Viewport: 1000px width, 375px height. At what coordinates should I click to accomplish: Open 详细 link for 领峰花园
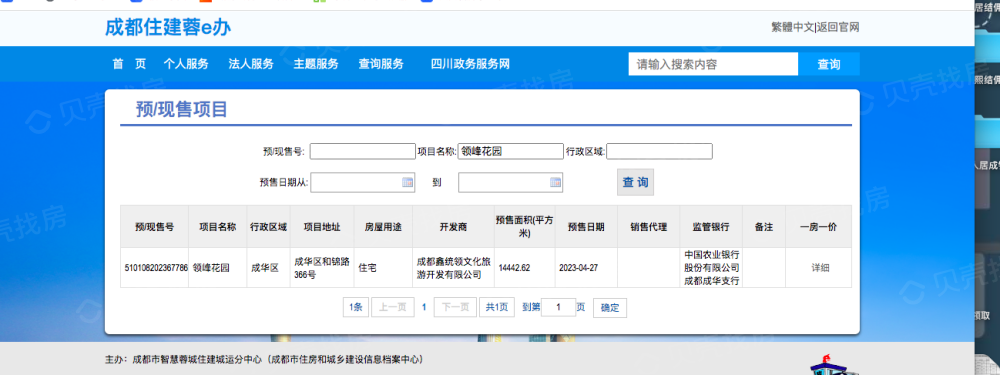820,268
